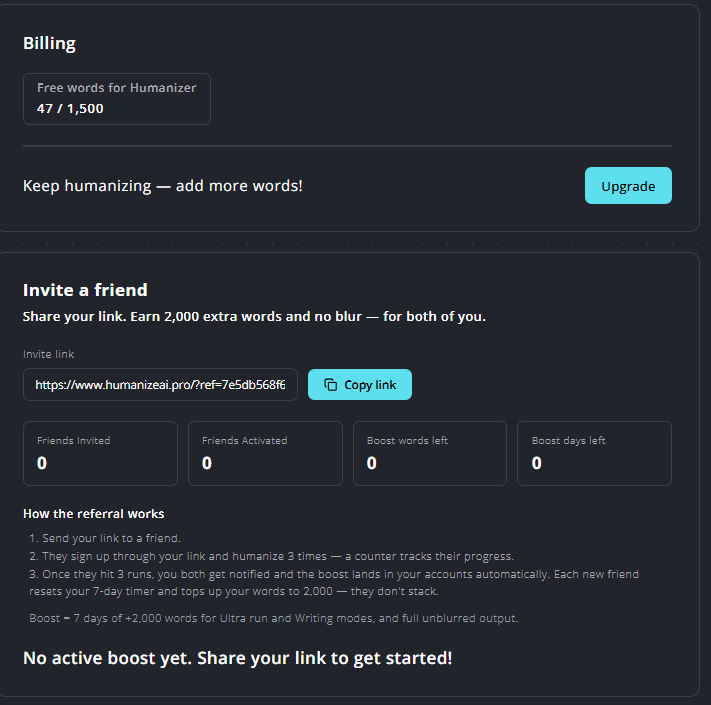Open the Free words for Humanizer box
The width and height of the screenshot is (711, 705).
[x=117, y=99]
